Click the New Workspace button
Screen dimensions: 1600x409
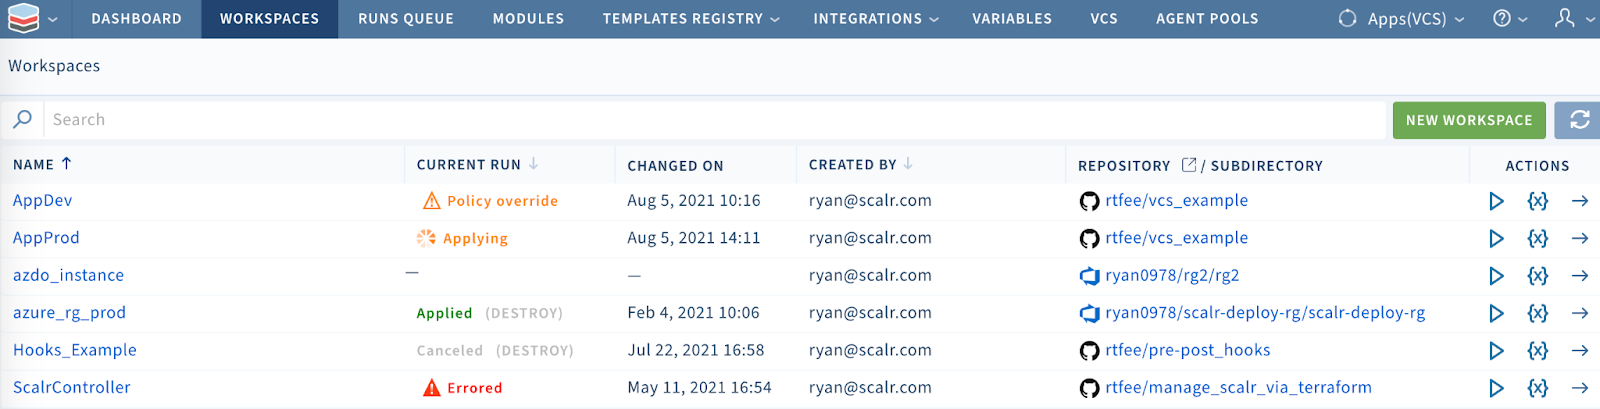coord(1468,120)
